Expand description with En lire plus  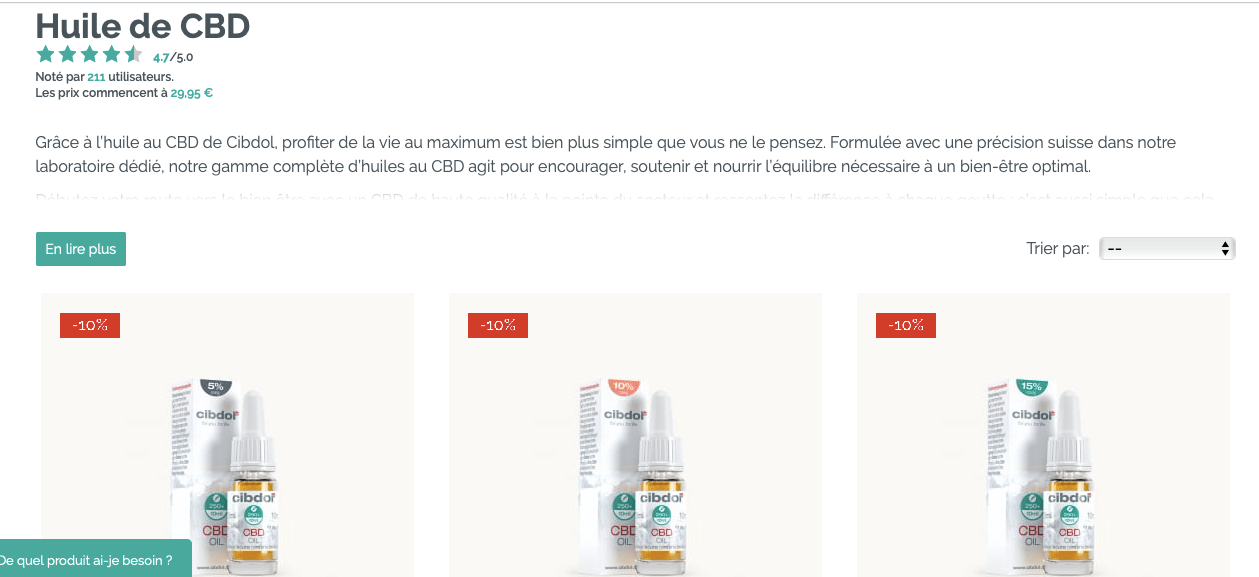[x=81, y=249]
